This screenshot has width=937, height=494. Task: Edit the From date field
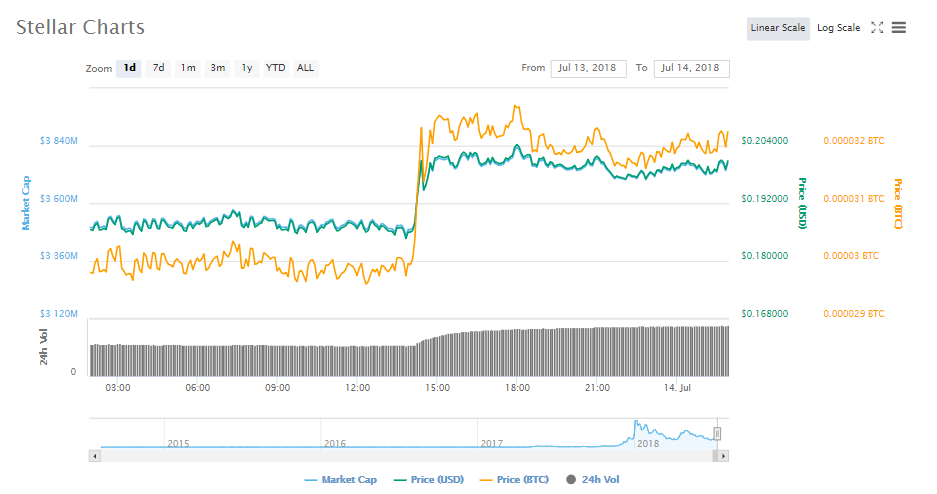tap(589, 68)
